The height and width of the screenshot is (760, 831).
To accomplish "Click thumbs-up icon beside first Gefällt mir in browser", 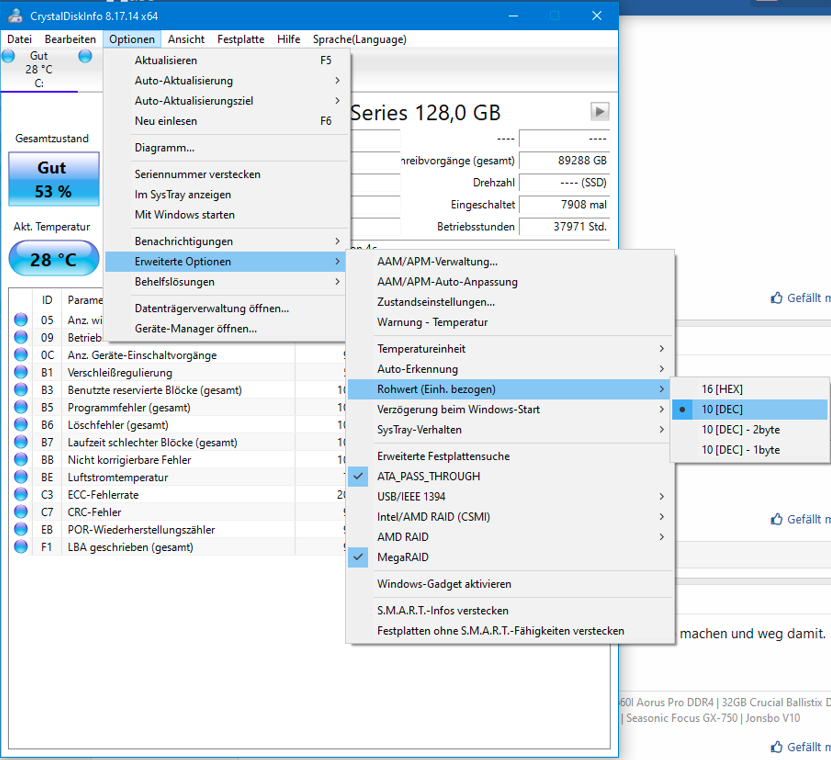I will tap(776, 298).
